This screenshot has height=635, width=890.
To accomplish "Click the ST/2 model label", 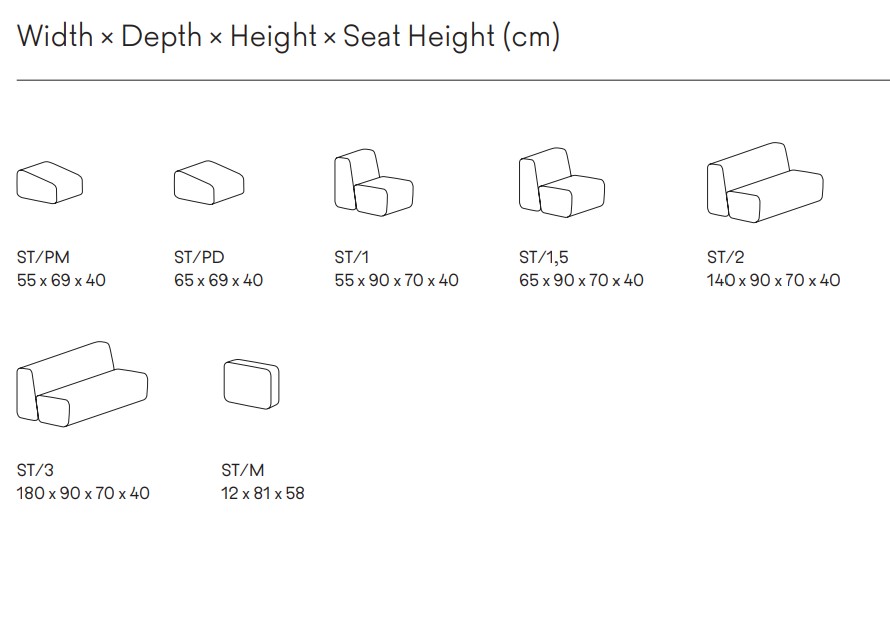I will pyautogui.click(x=725, y=257).
